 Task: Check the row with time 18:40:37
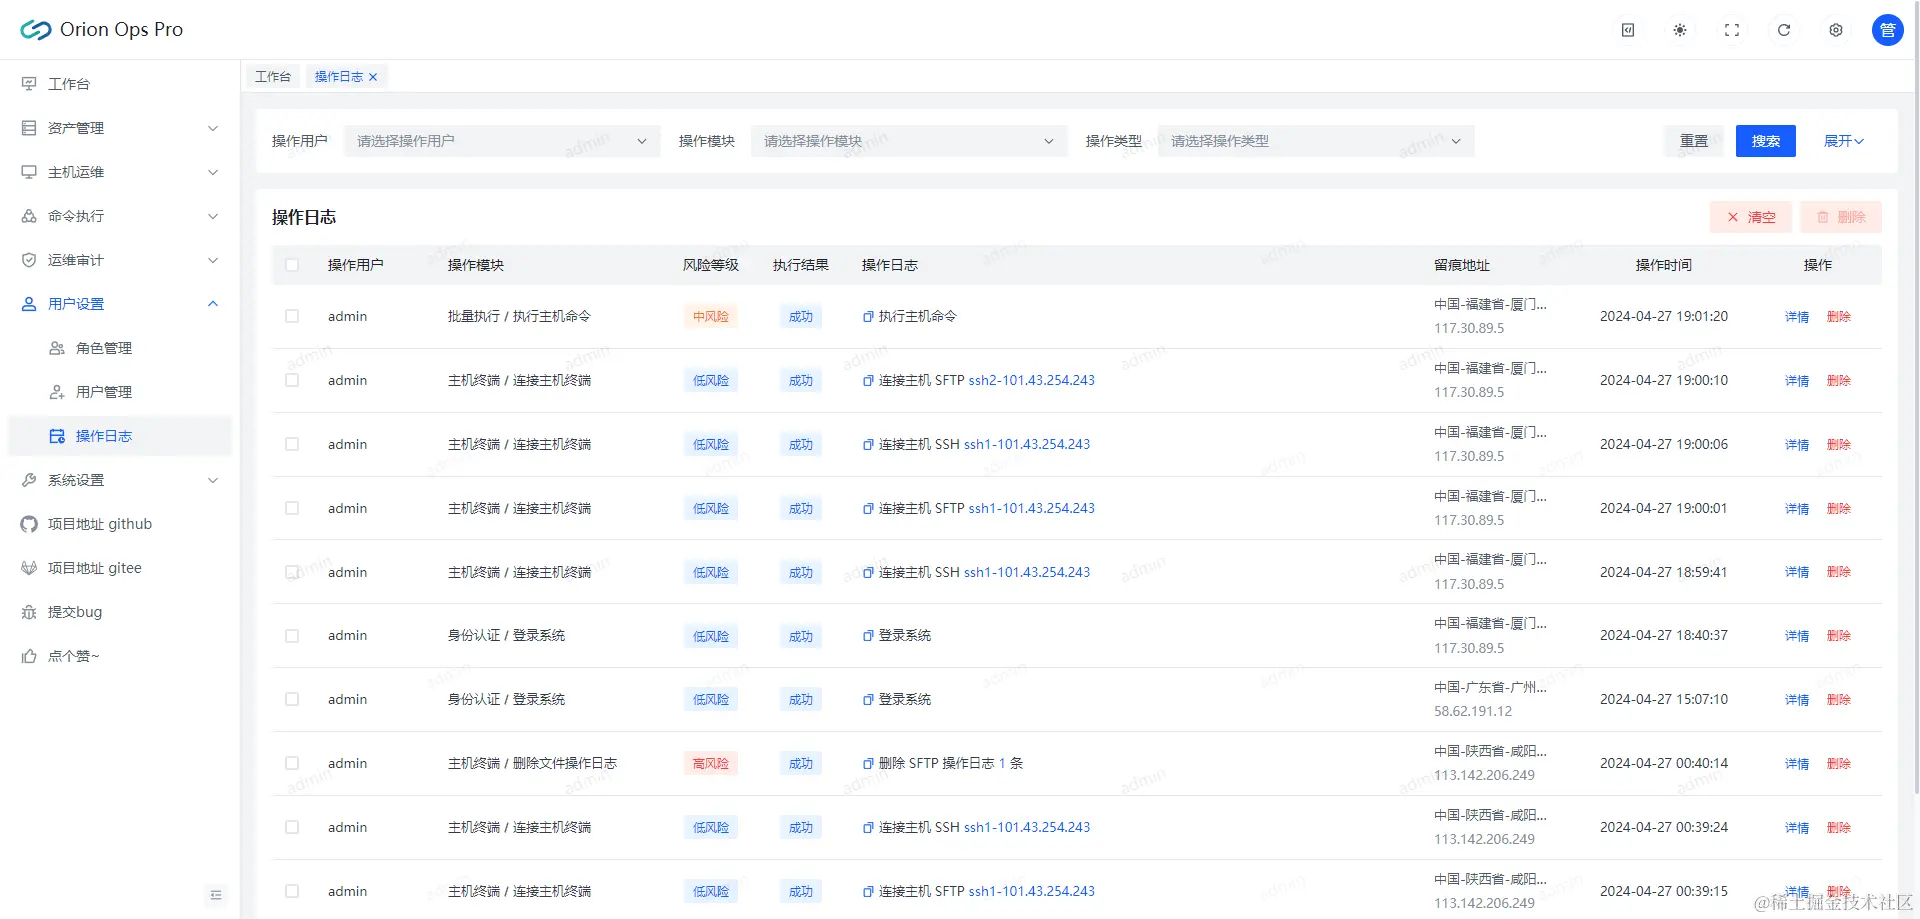[292, 636]
